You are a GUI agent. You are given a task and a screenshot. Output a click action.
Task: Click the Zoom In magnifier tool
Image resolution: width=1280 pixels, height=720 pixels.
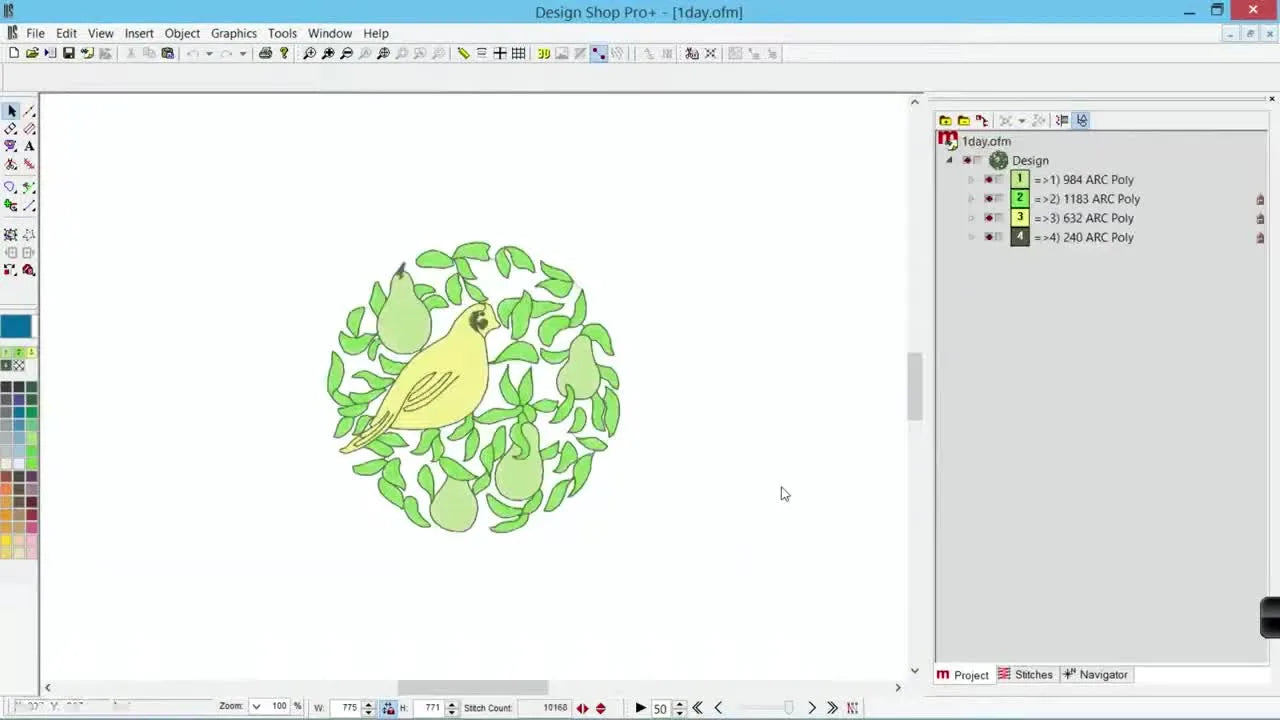[x=310, y=53]
